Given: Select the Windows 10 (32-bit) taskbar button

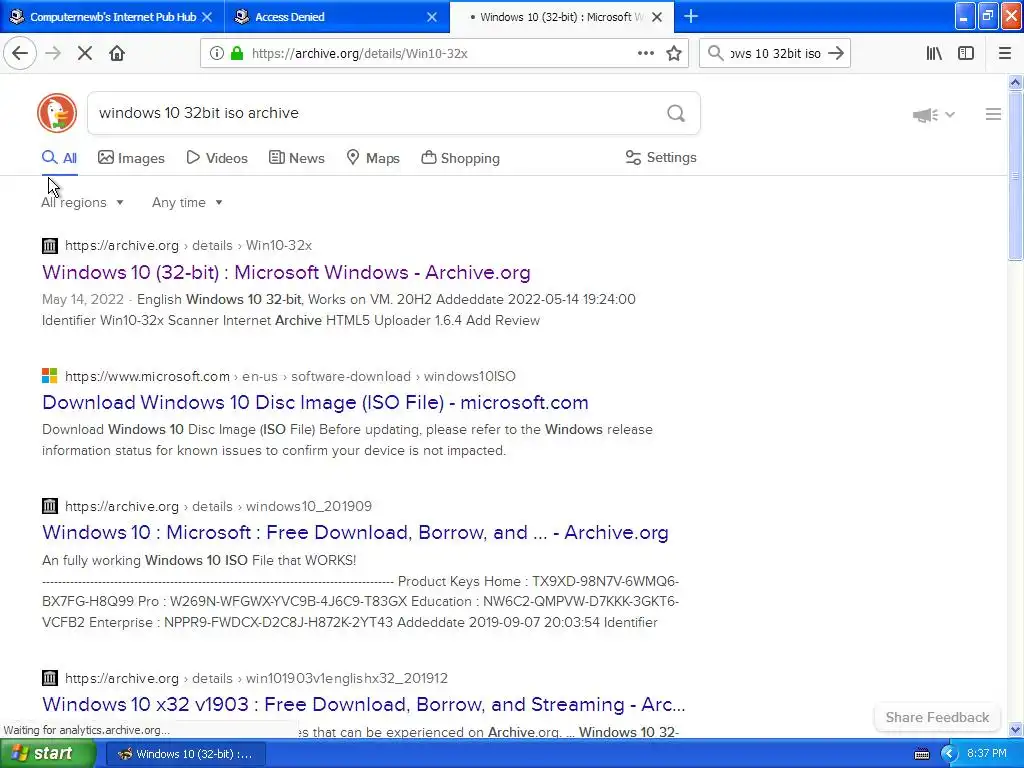Looking at the screenshot, I should 185,754.
